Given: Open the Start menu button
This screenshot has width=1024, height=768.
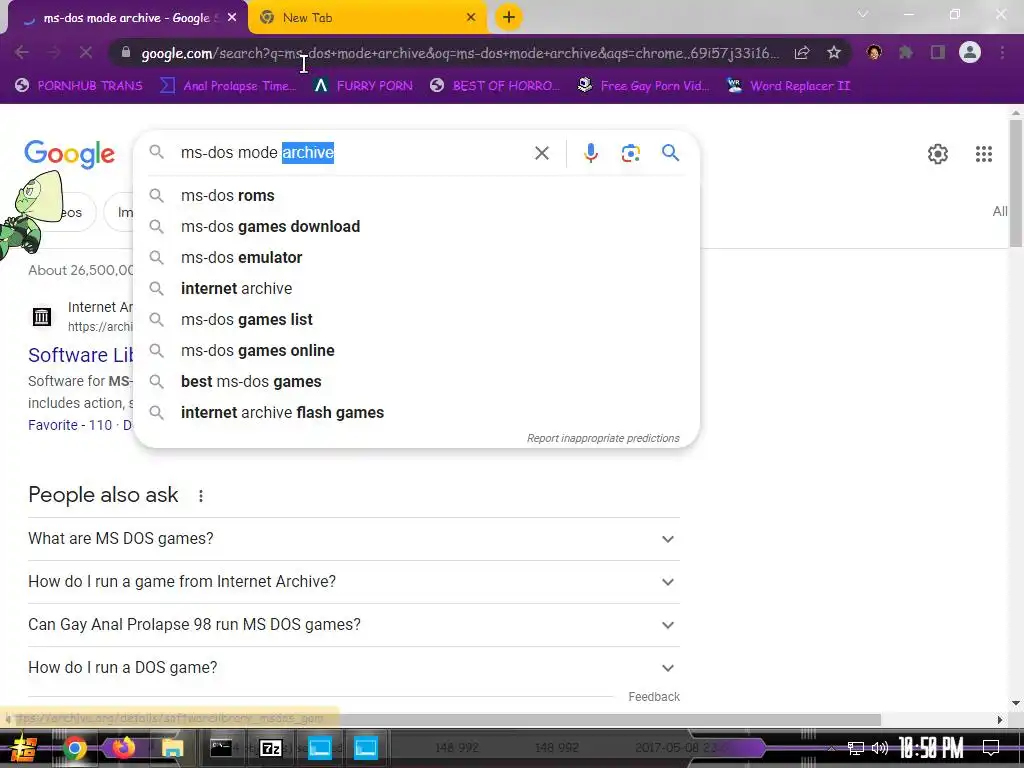Looking at the screenshot, I should click(25, 748).
